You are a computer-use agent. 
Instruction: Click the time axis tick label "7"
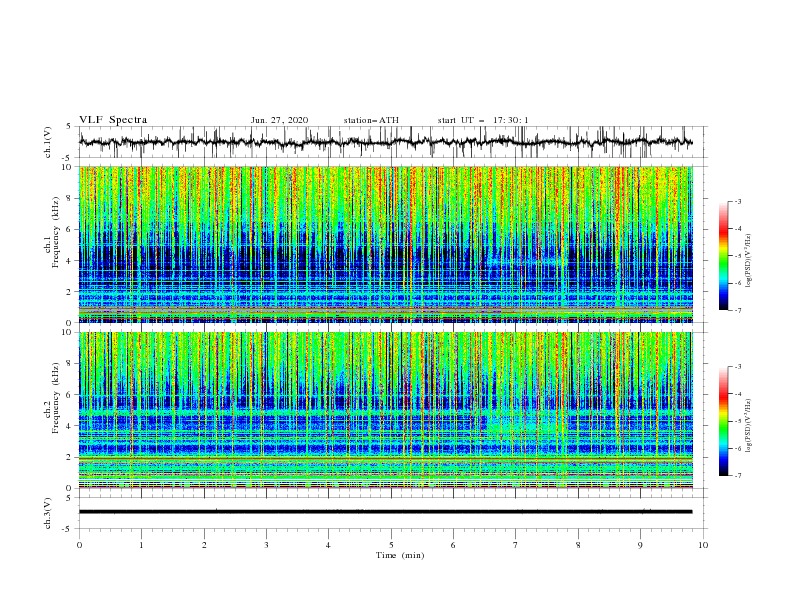pos(516,545)
